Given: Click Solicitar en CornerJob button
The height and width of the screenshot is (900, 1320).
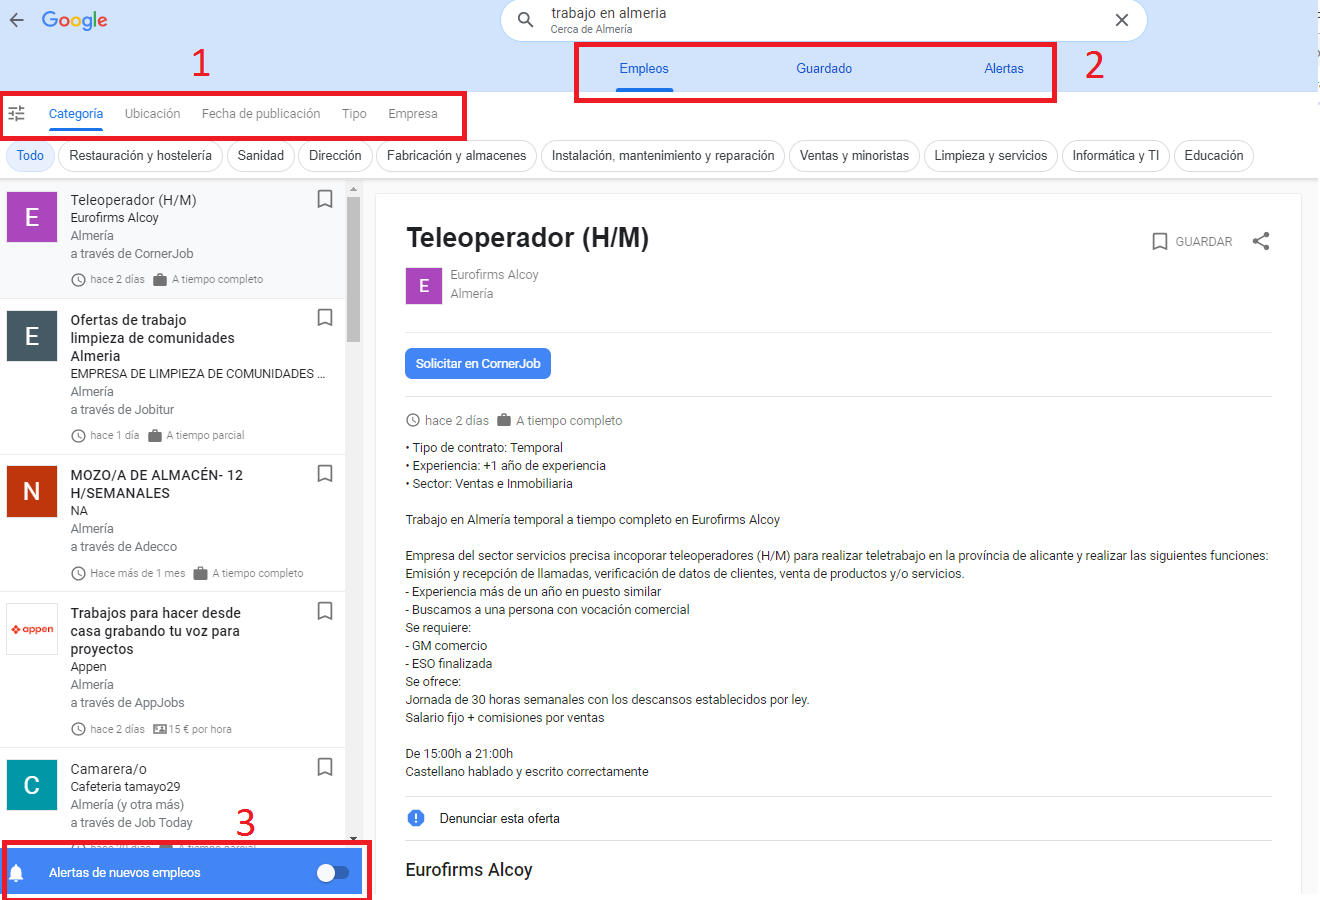Looking at the screenshot, I should (x=478, y=364).
